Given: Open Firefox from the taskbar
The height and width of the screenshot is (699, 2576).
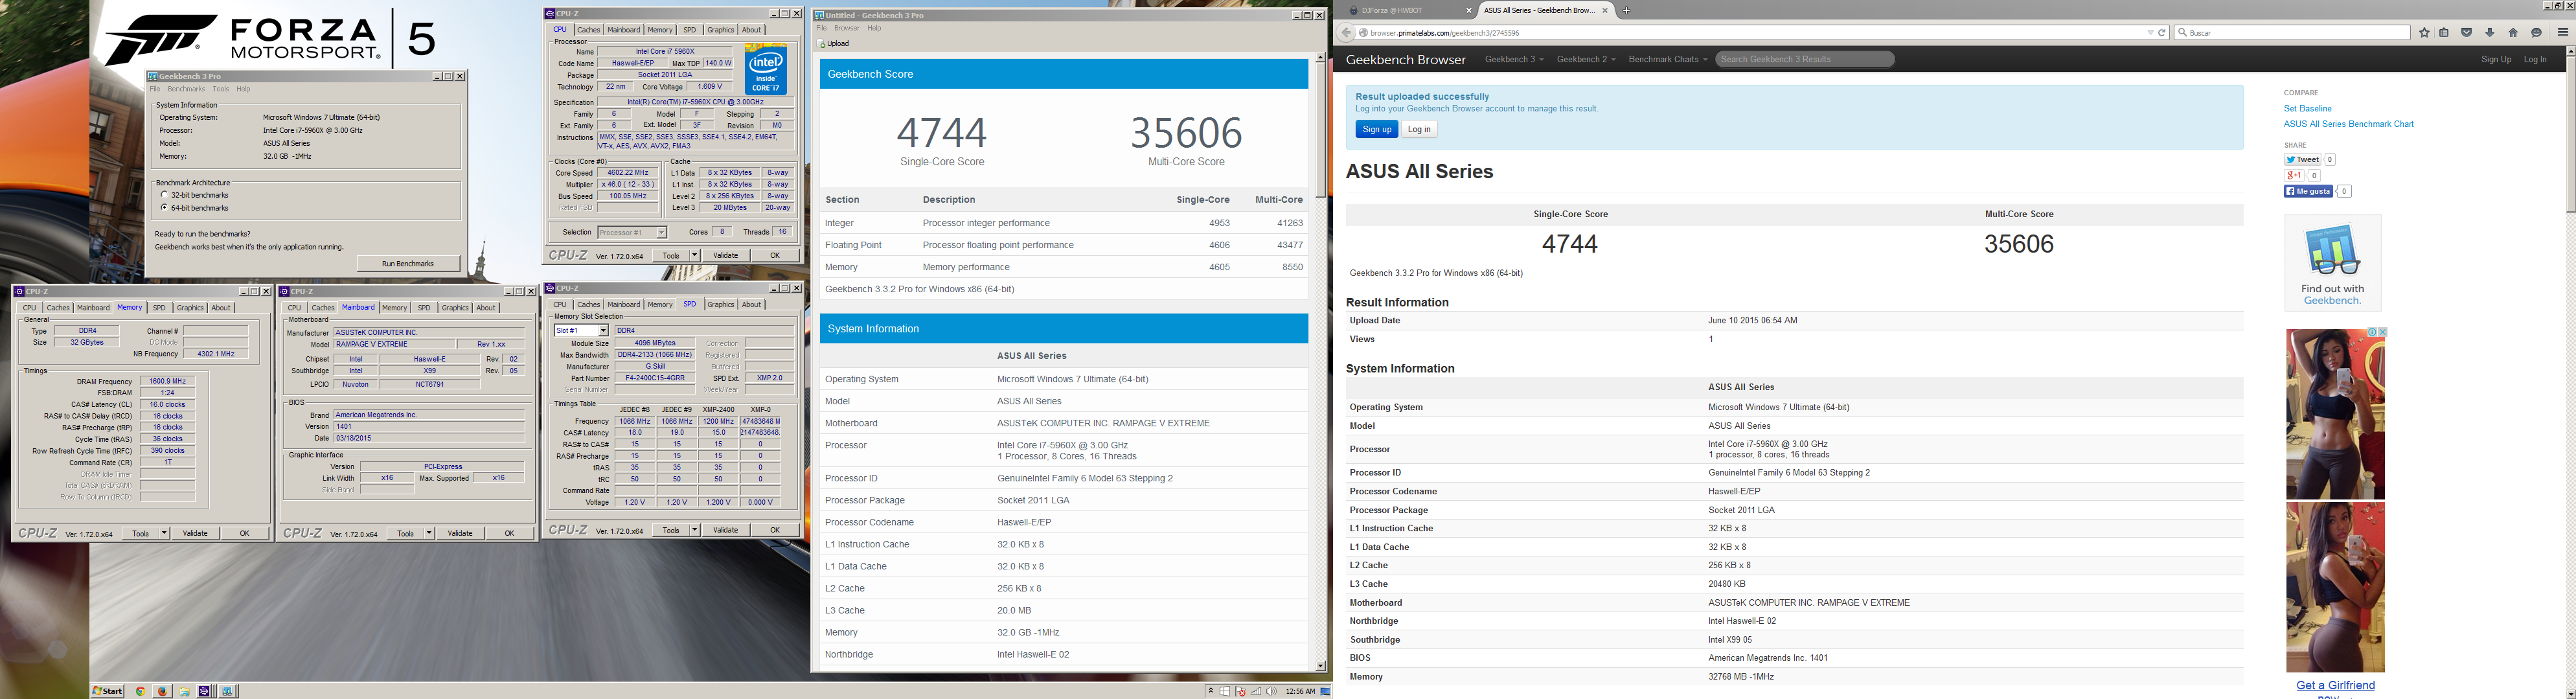Looking at the screenshot, I should 163,691.
